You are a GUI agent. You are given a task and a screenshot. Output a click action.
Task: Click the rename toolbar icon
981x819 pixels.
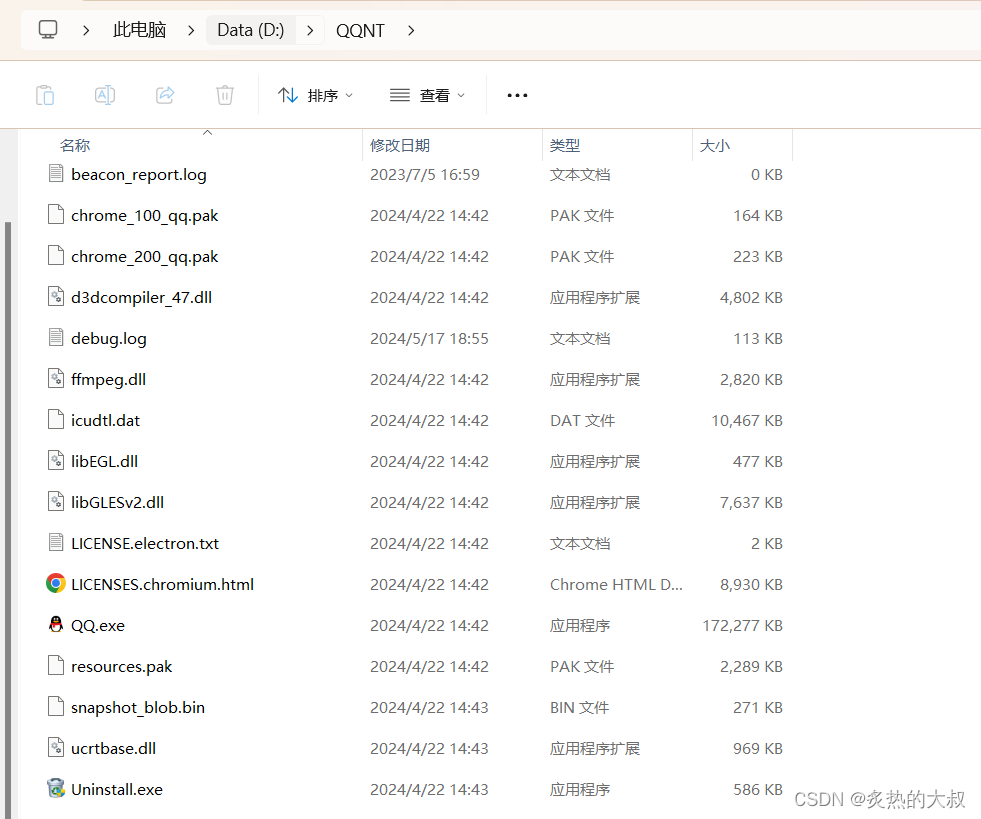pyautogui.click(x=104, y=95)
